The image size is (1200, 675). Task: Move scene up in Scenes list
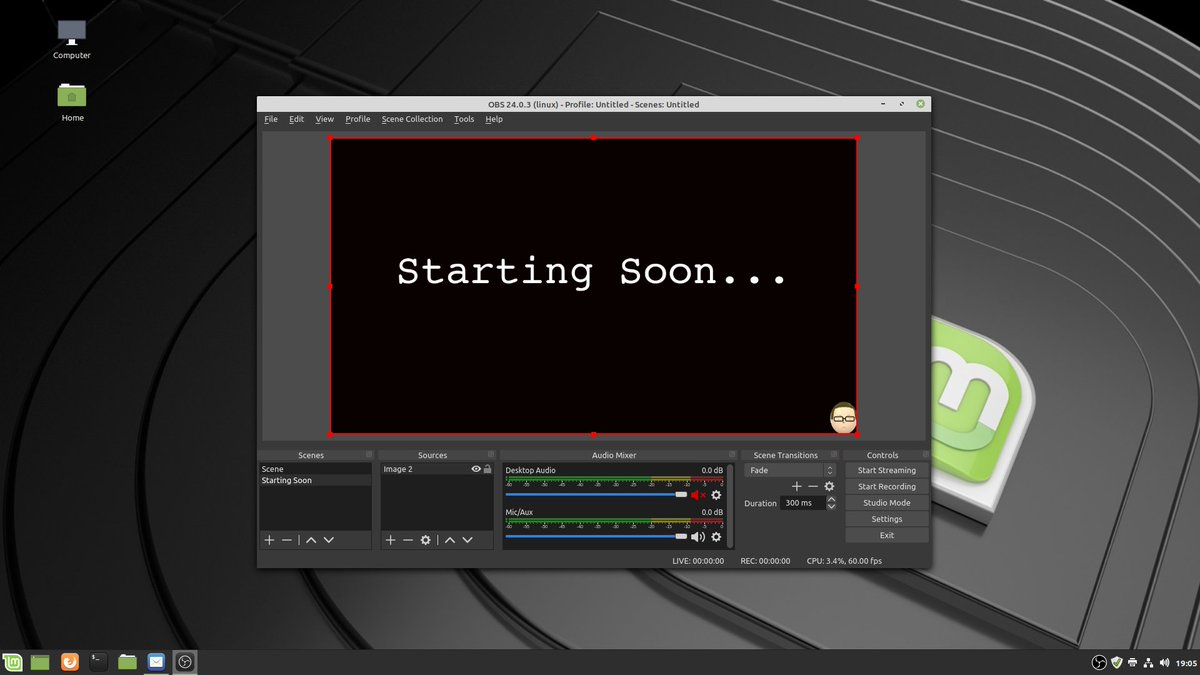311,540
